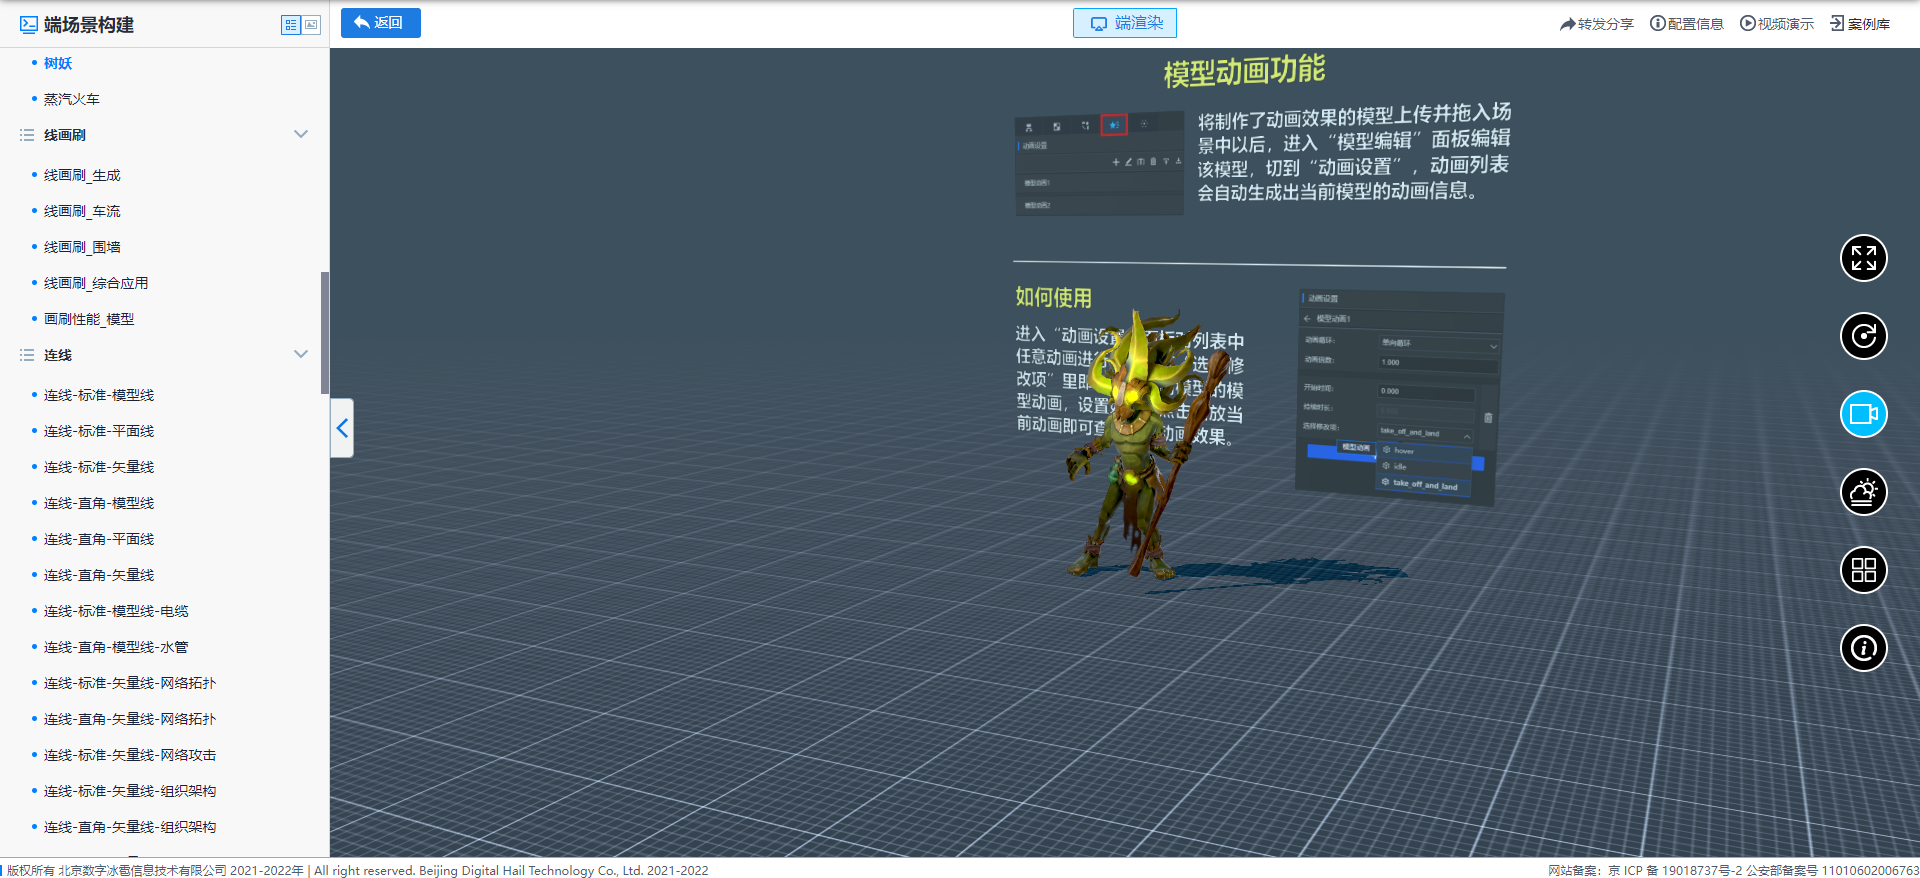Switch sidebar to list view mode
The height and width of the screenshot is (878, 1920).
click(291, 25)
